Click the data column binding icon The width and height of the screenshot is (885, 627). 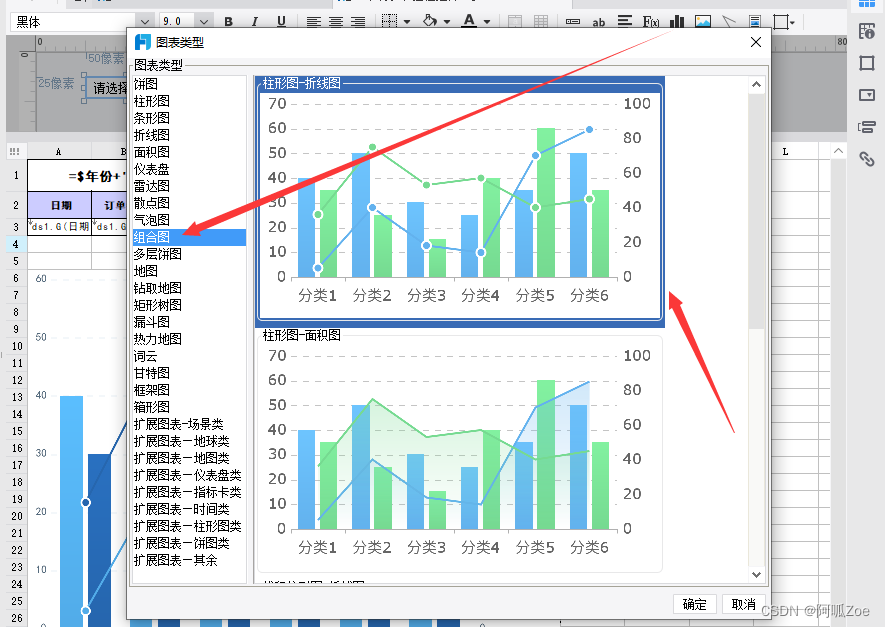click(573, 21)
